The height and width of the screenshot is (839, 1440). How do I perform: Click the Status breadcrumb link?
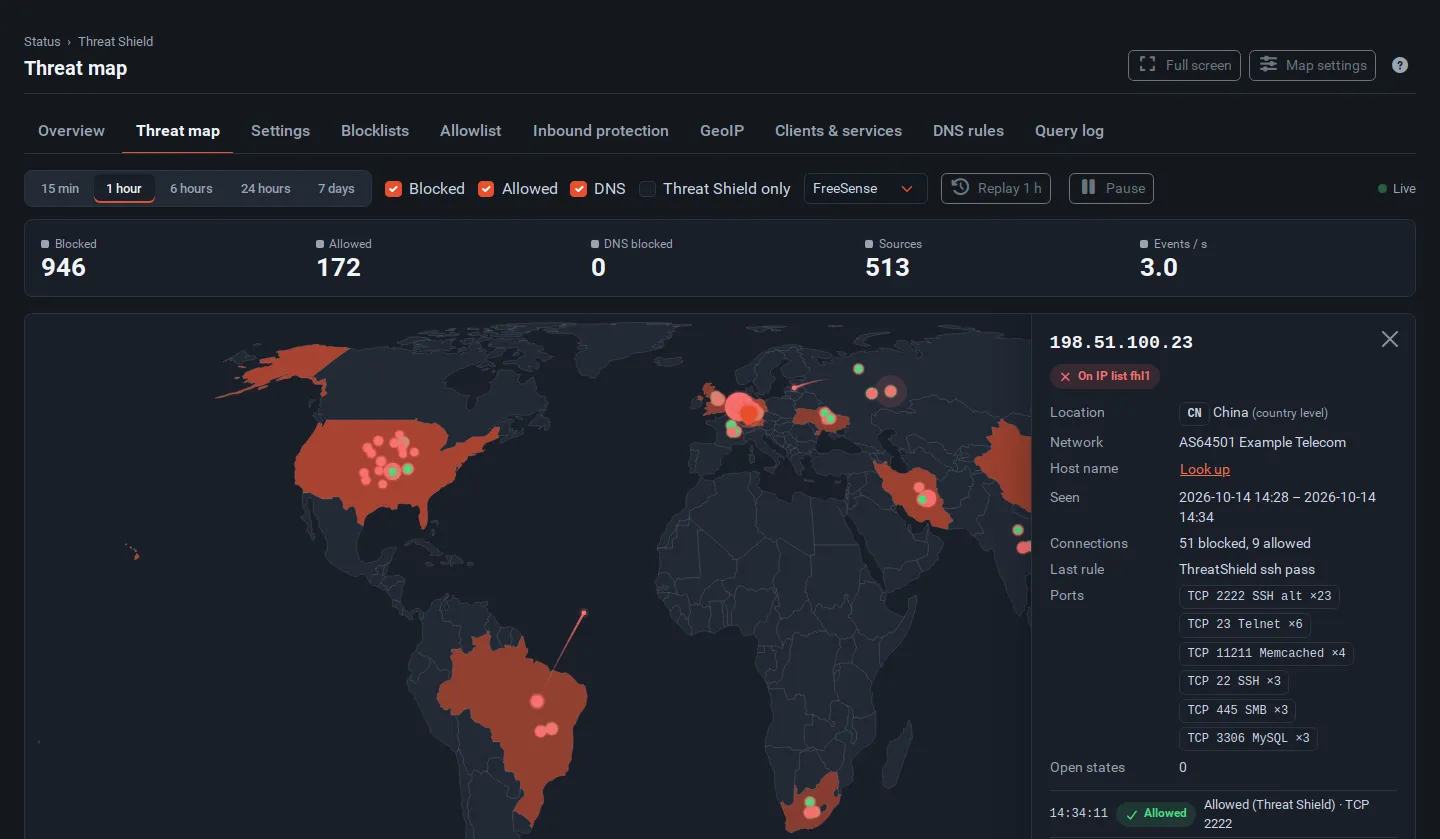pos(42,42)
